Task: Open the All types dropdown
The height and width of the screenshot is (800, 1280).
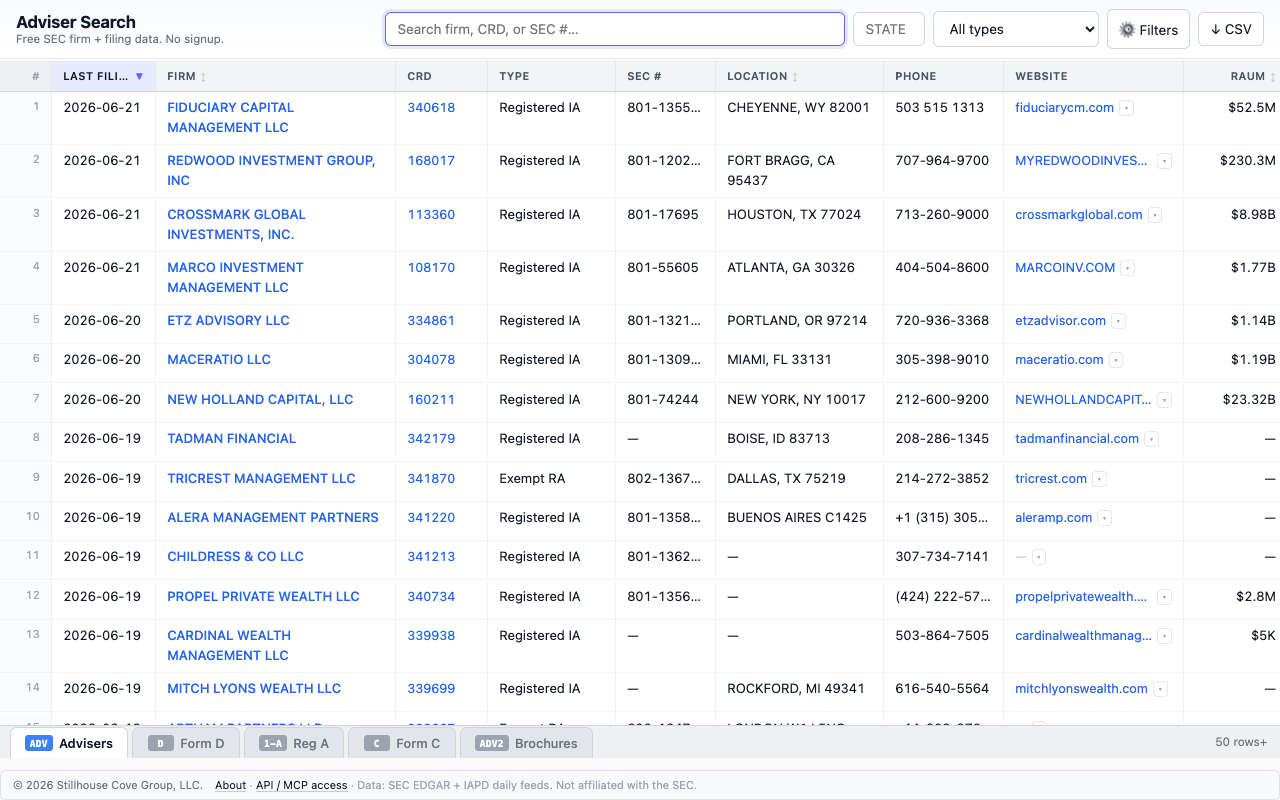Action: point(1016,29)
